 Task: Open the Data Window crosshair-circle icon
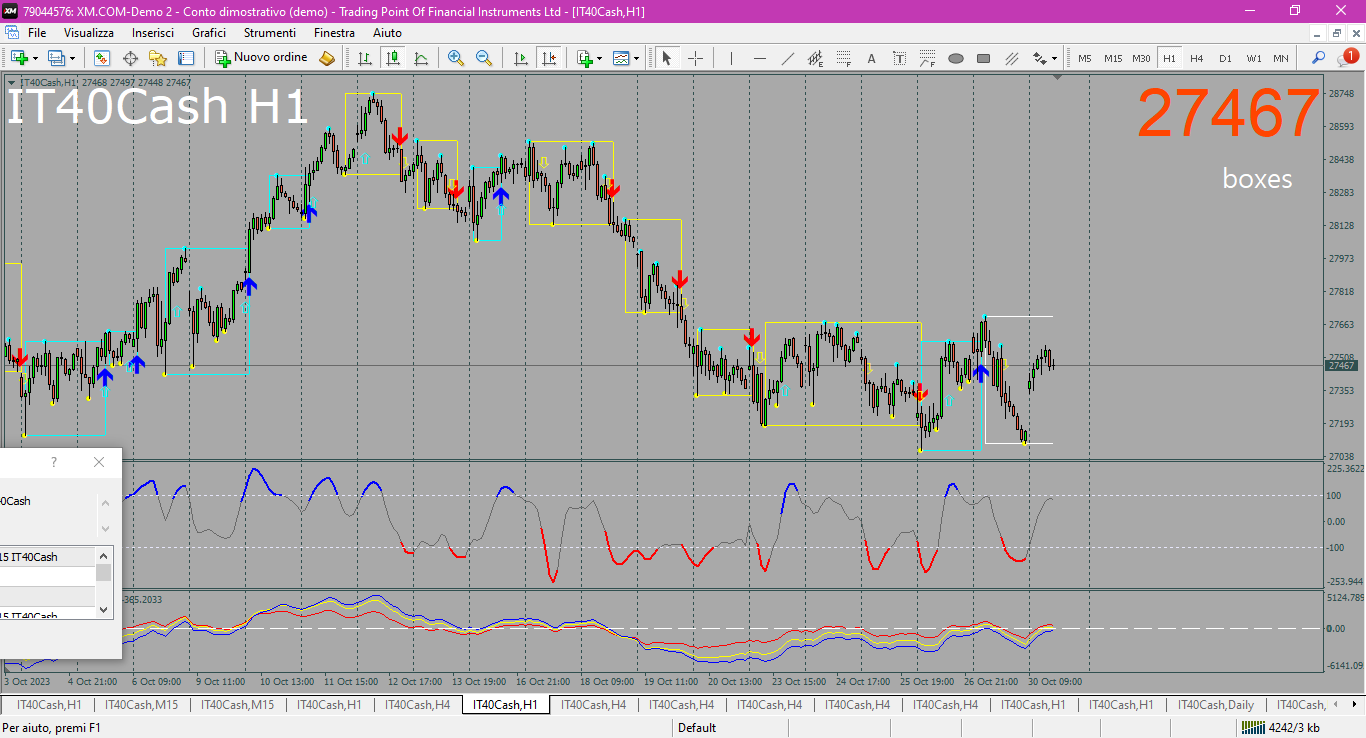coord(130,58)
